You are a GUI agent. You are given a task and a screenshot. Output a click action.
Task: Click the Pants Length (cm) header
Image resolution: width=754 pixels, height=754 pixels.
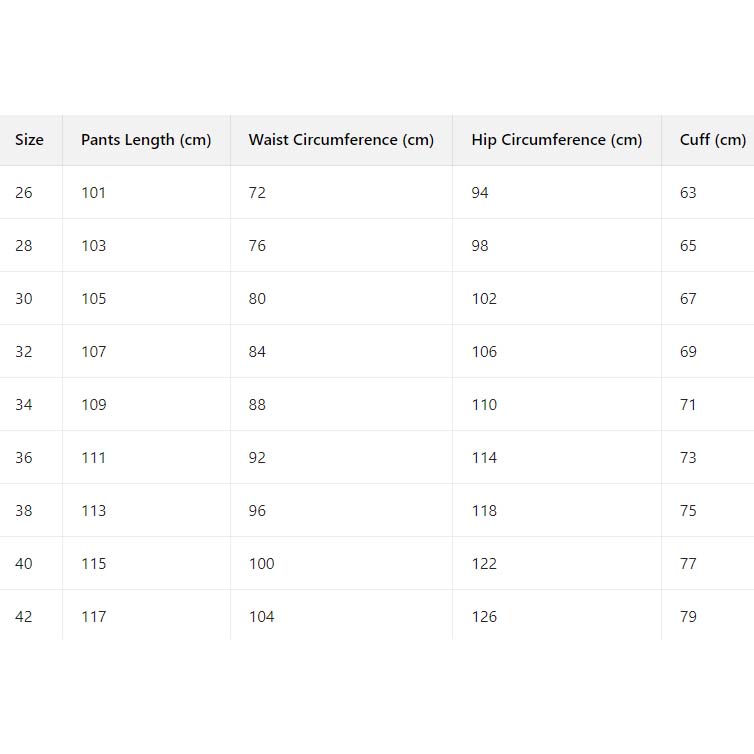pos(146,140)
